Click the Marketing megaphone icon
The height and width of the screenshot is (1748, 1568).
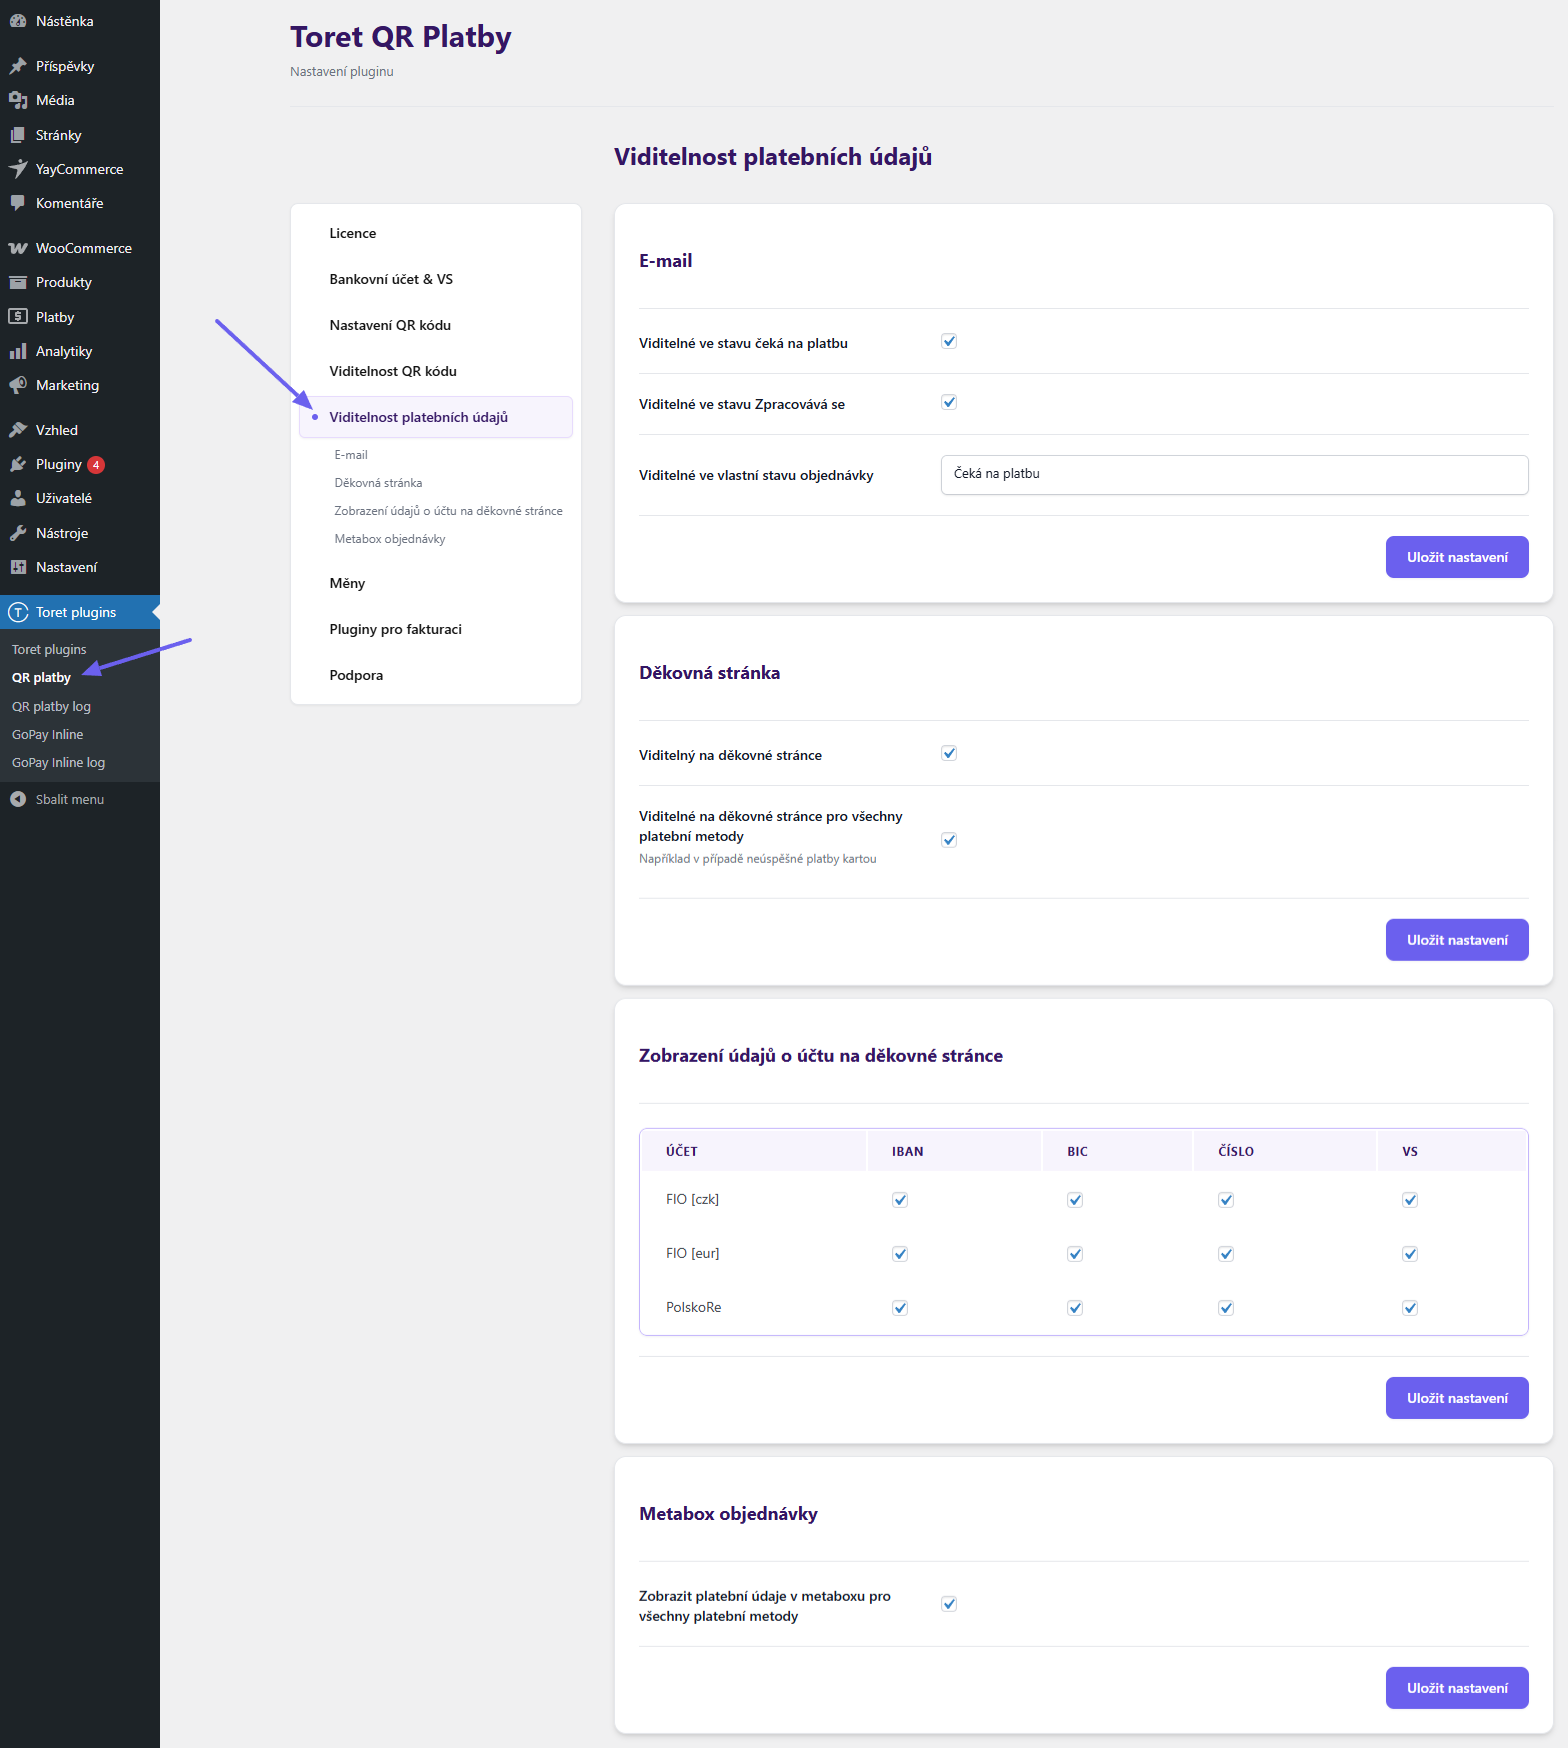pyautogui.click(x=18, y=385)
